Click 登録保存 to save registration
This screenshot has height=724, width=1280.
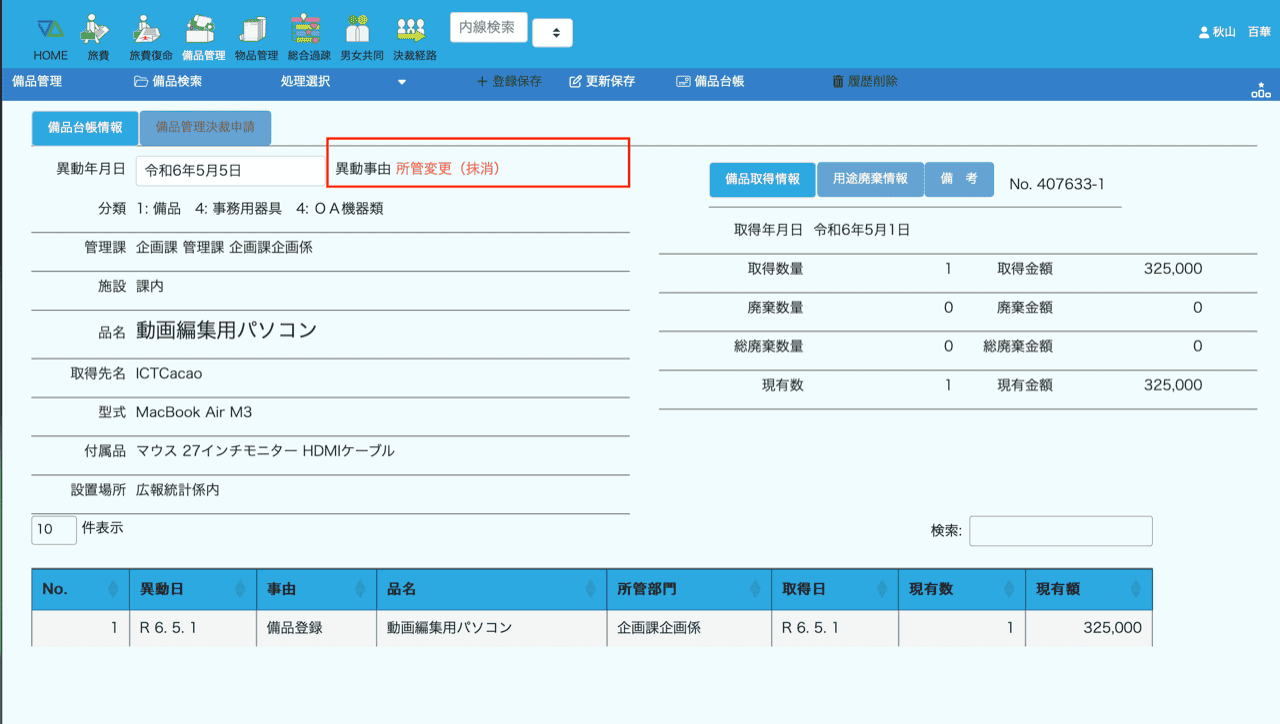pos(508,82)
